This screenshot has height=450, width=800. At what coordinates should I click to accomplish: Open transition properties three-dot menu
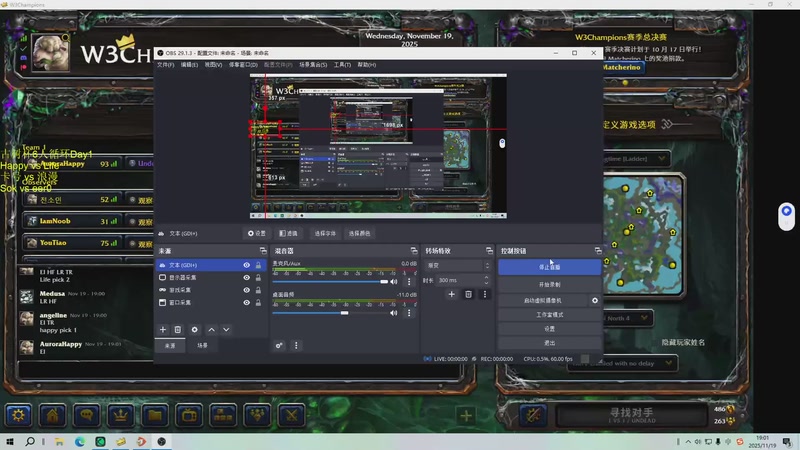pyautogui.click(x=485, y=294)
